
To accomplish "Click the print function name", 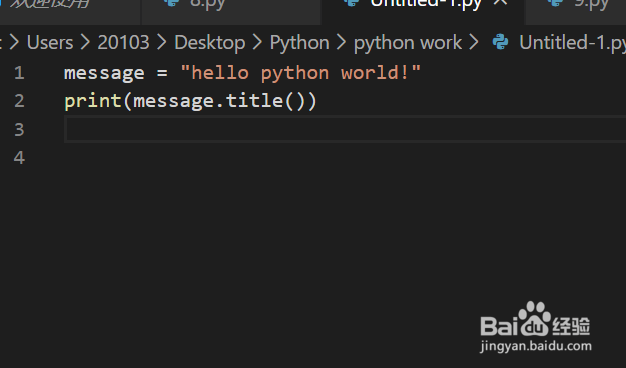I will 93,101.
